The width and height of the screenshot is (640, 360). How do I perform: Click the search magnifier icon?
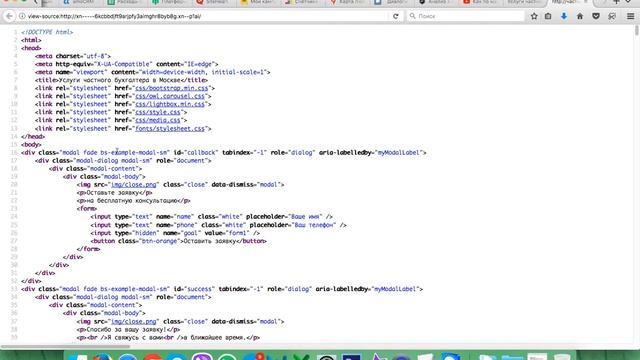(x=412, y=16)
